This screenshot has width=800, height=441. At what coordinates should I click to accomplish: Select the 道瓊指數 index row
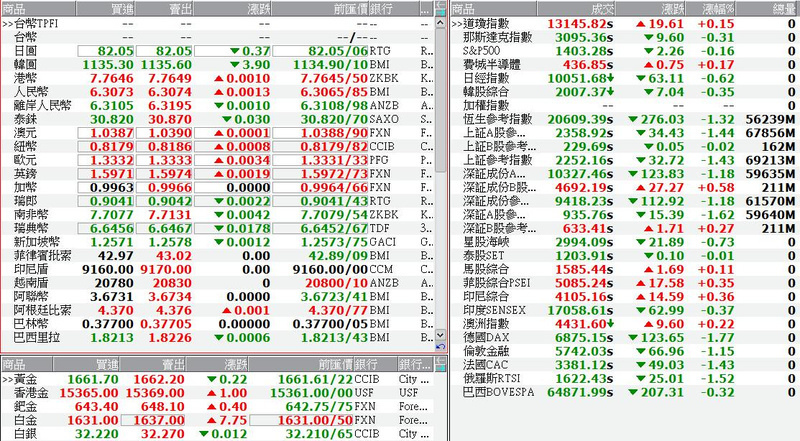[x=625, y=23]
